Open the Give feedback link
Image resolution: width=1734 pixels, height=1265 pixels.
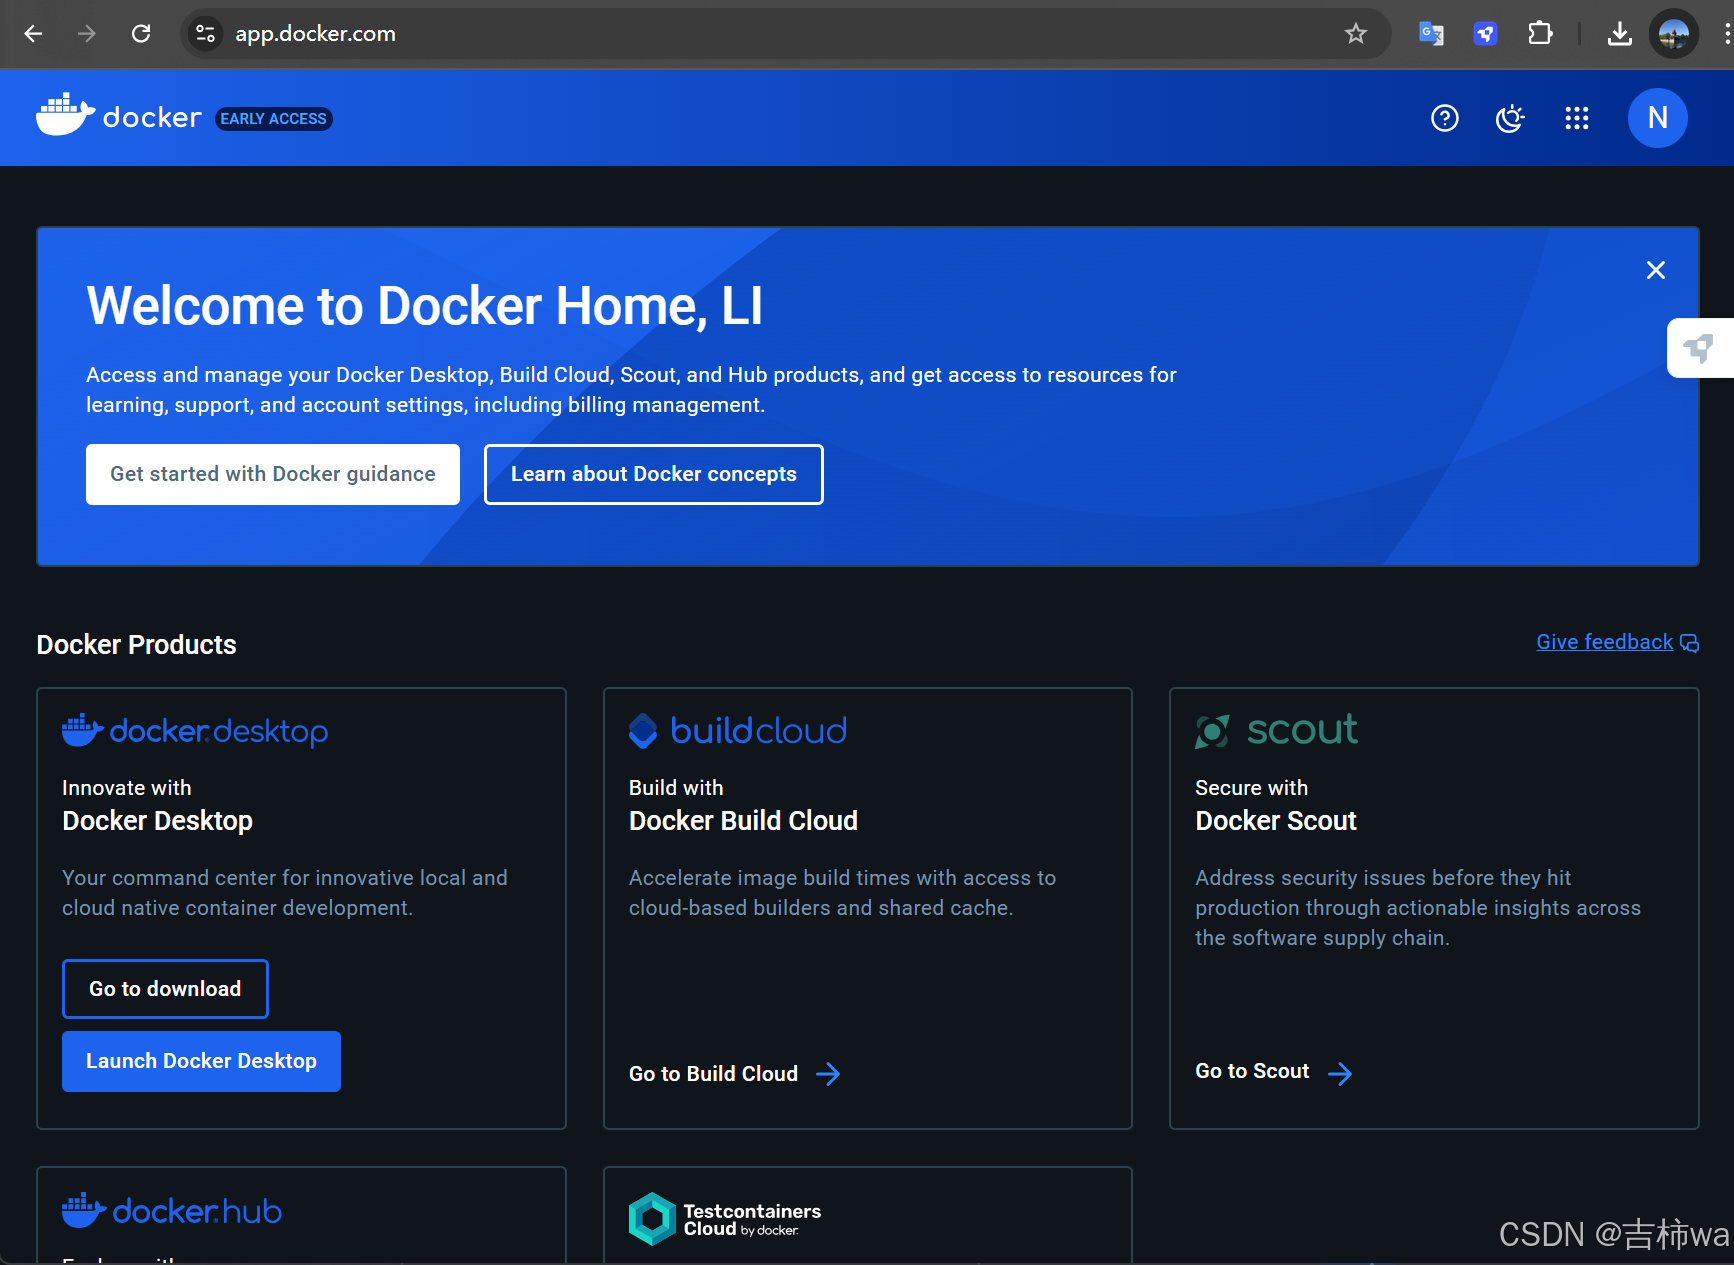click(1617, 642)
